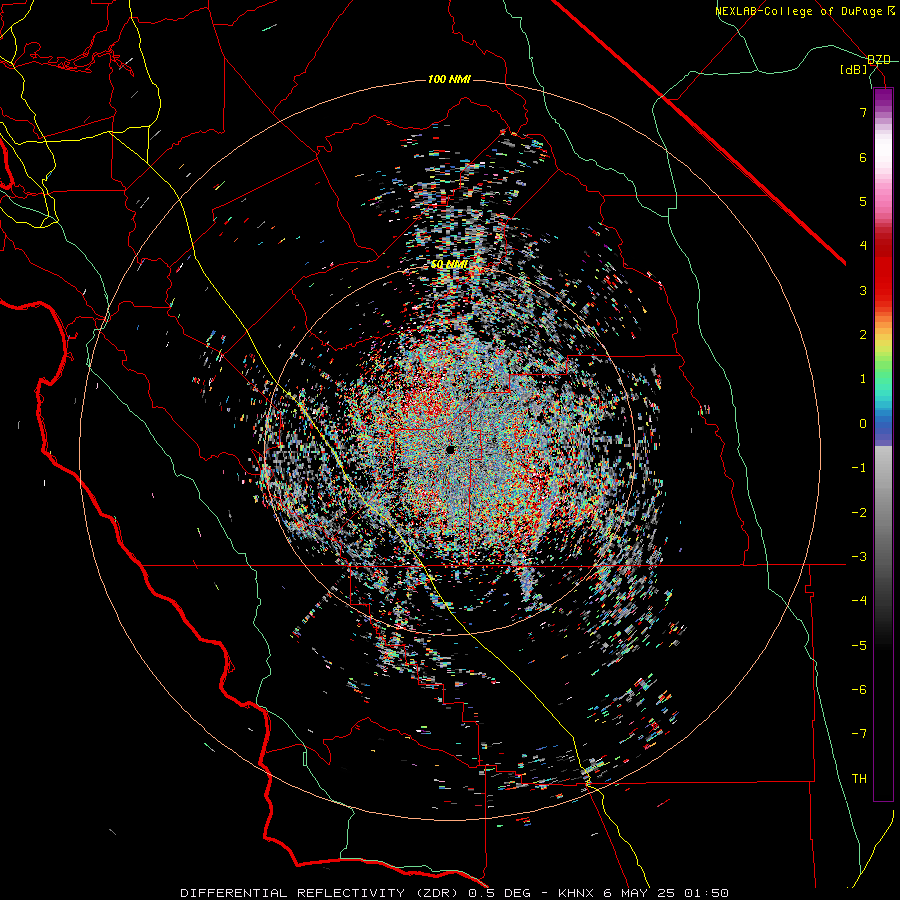Click the -4 value on the ZDR scale
The width and height of the screenshot is (900, 900).
[x=859, y=601]
